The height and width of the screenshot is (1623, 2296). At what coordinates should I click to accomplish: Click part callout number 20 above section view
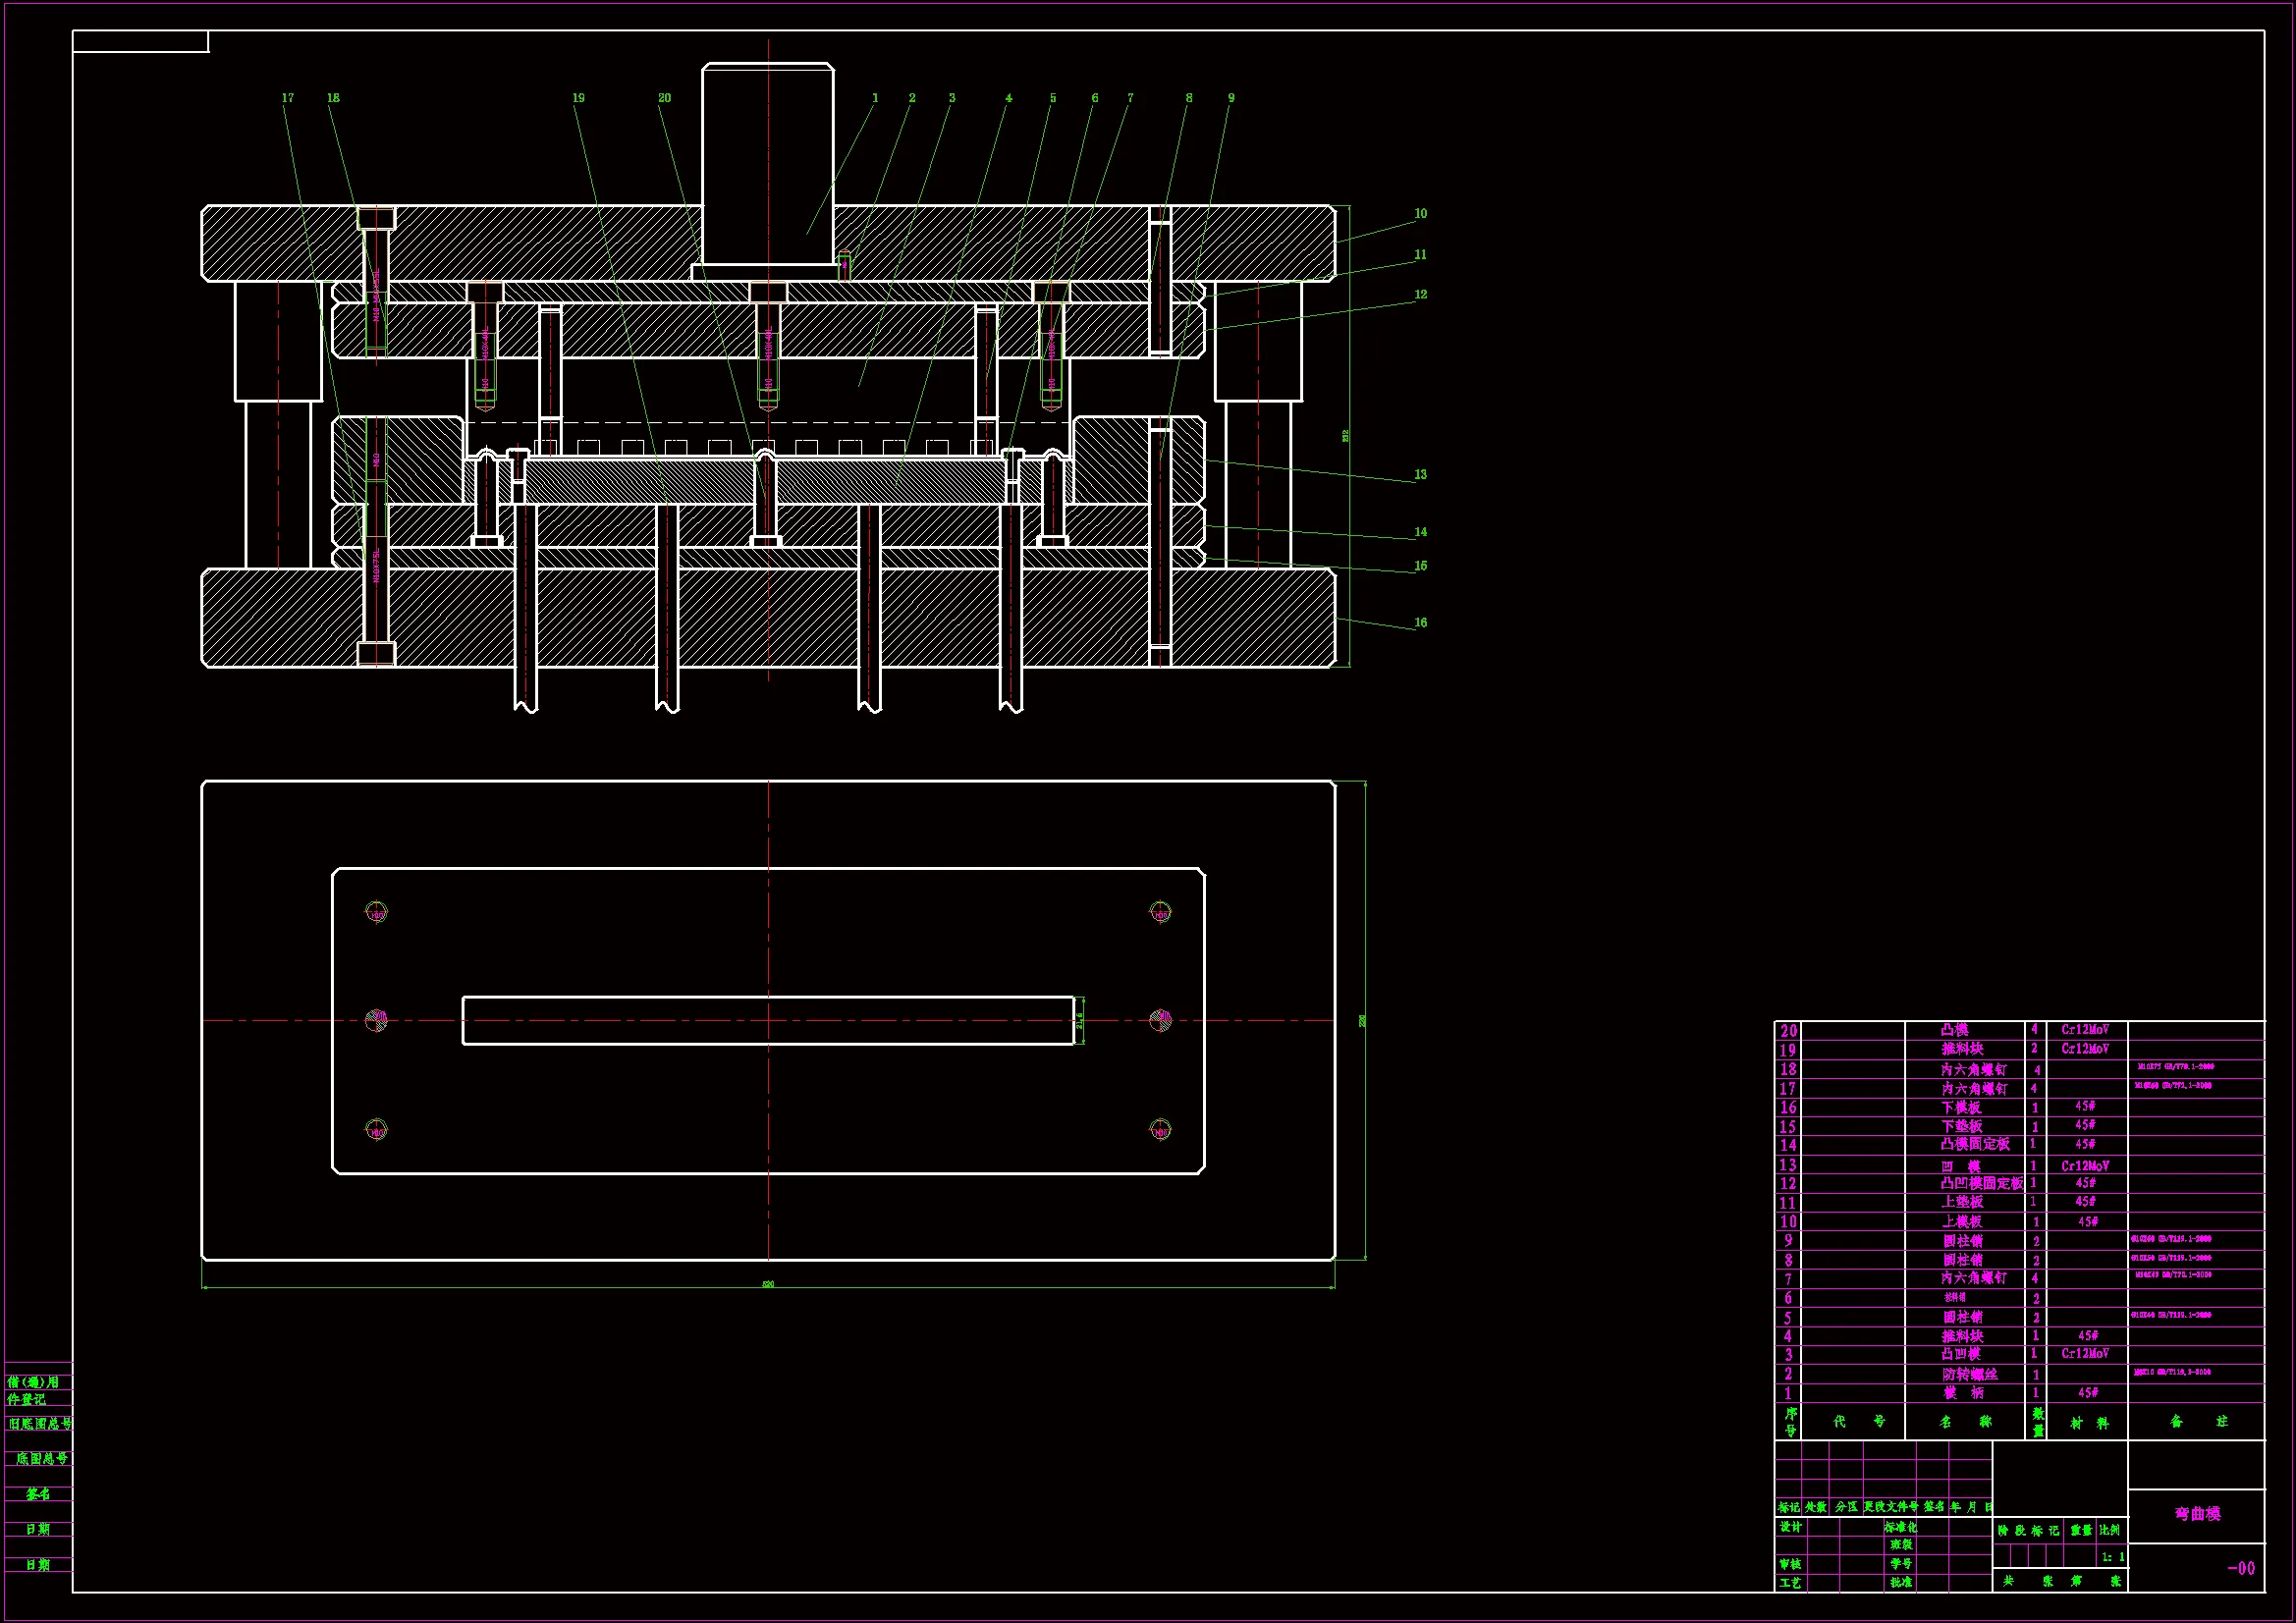click(664, 98)
